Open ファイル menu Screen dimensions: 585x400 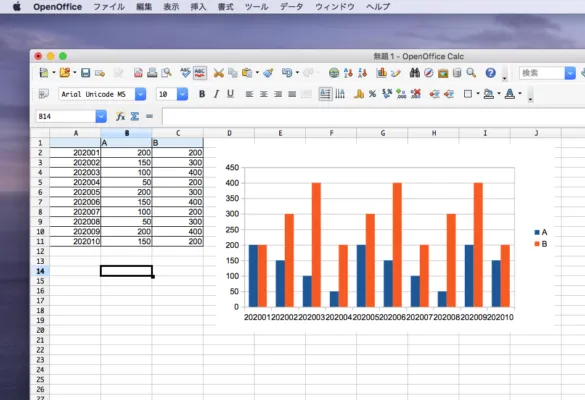109,6
